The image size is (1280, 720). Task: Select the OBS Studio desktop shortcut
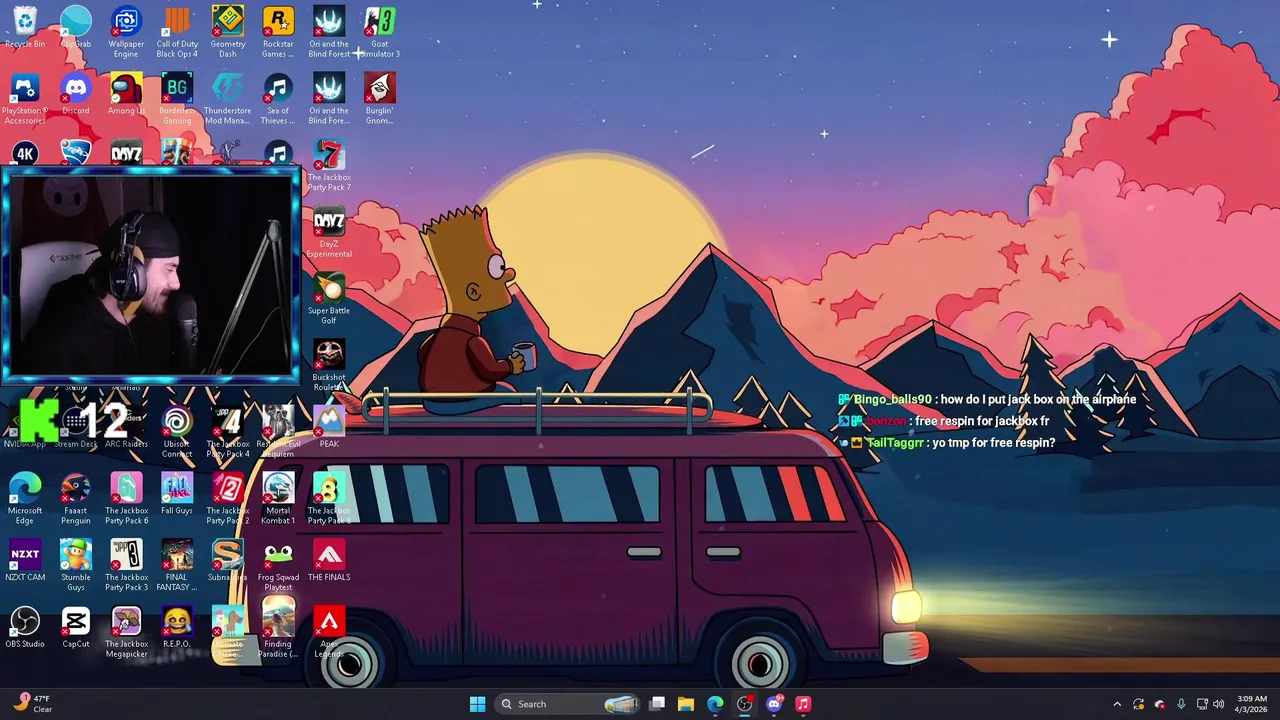click(x=25, y=628)
